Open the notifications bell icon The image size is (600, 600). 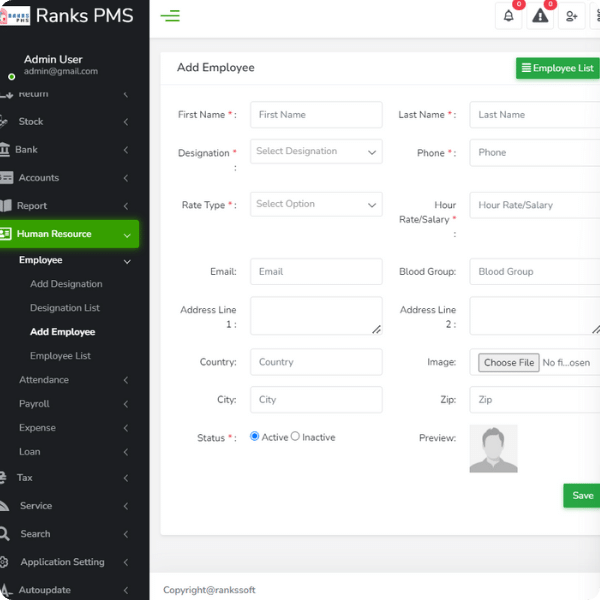coord(509,16)
